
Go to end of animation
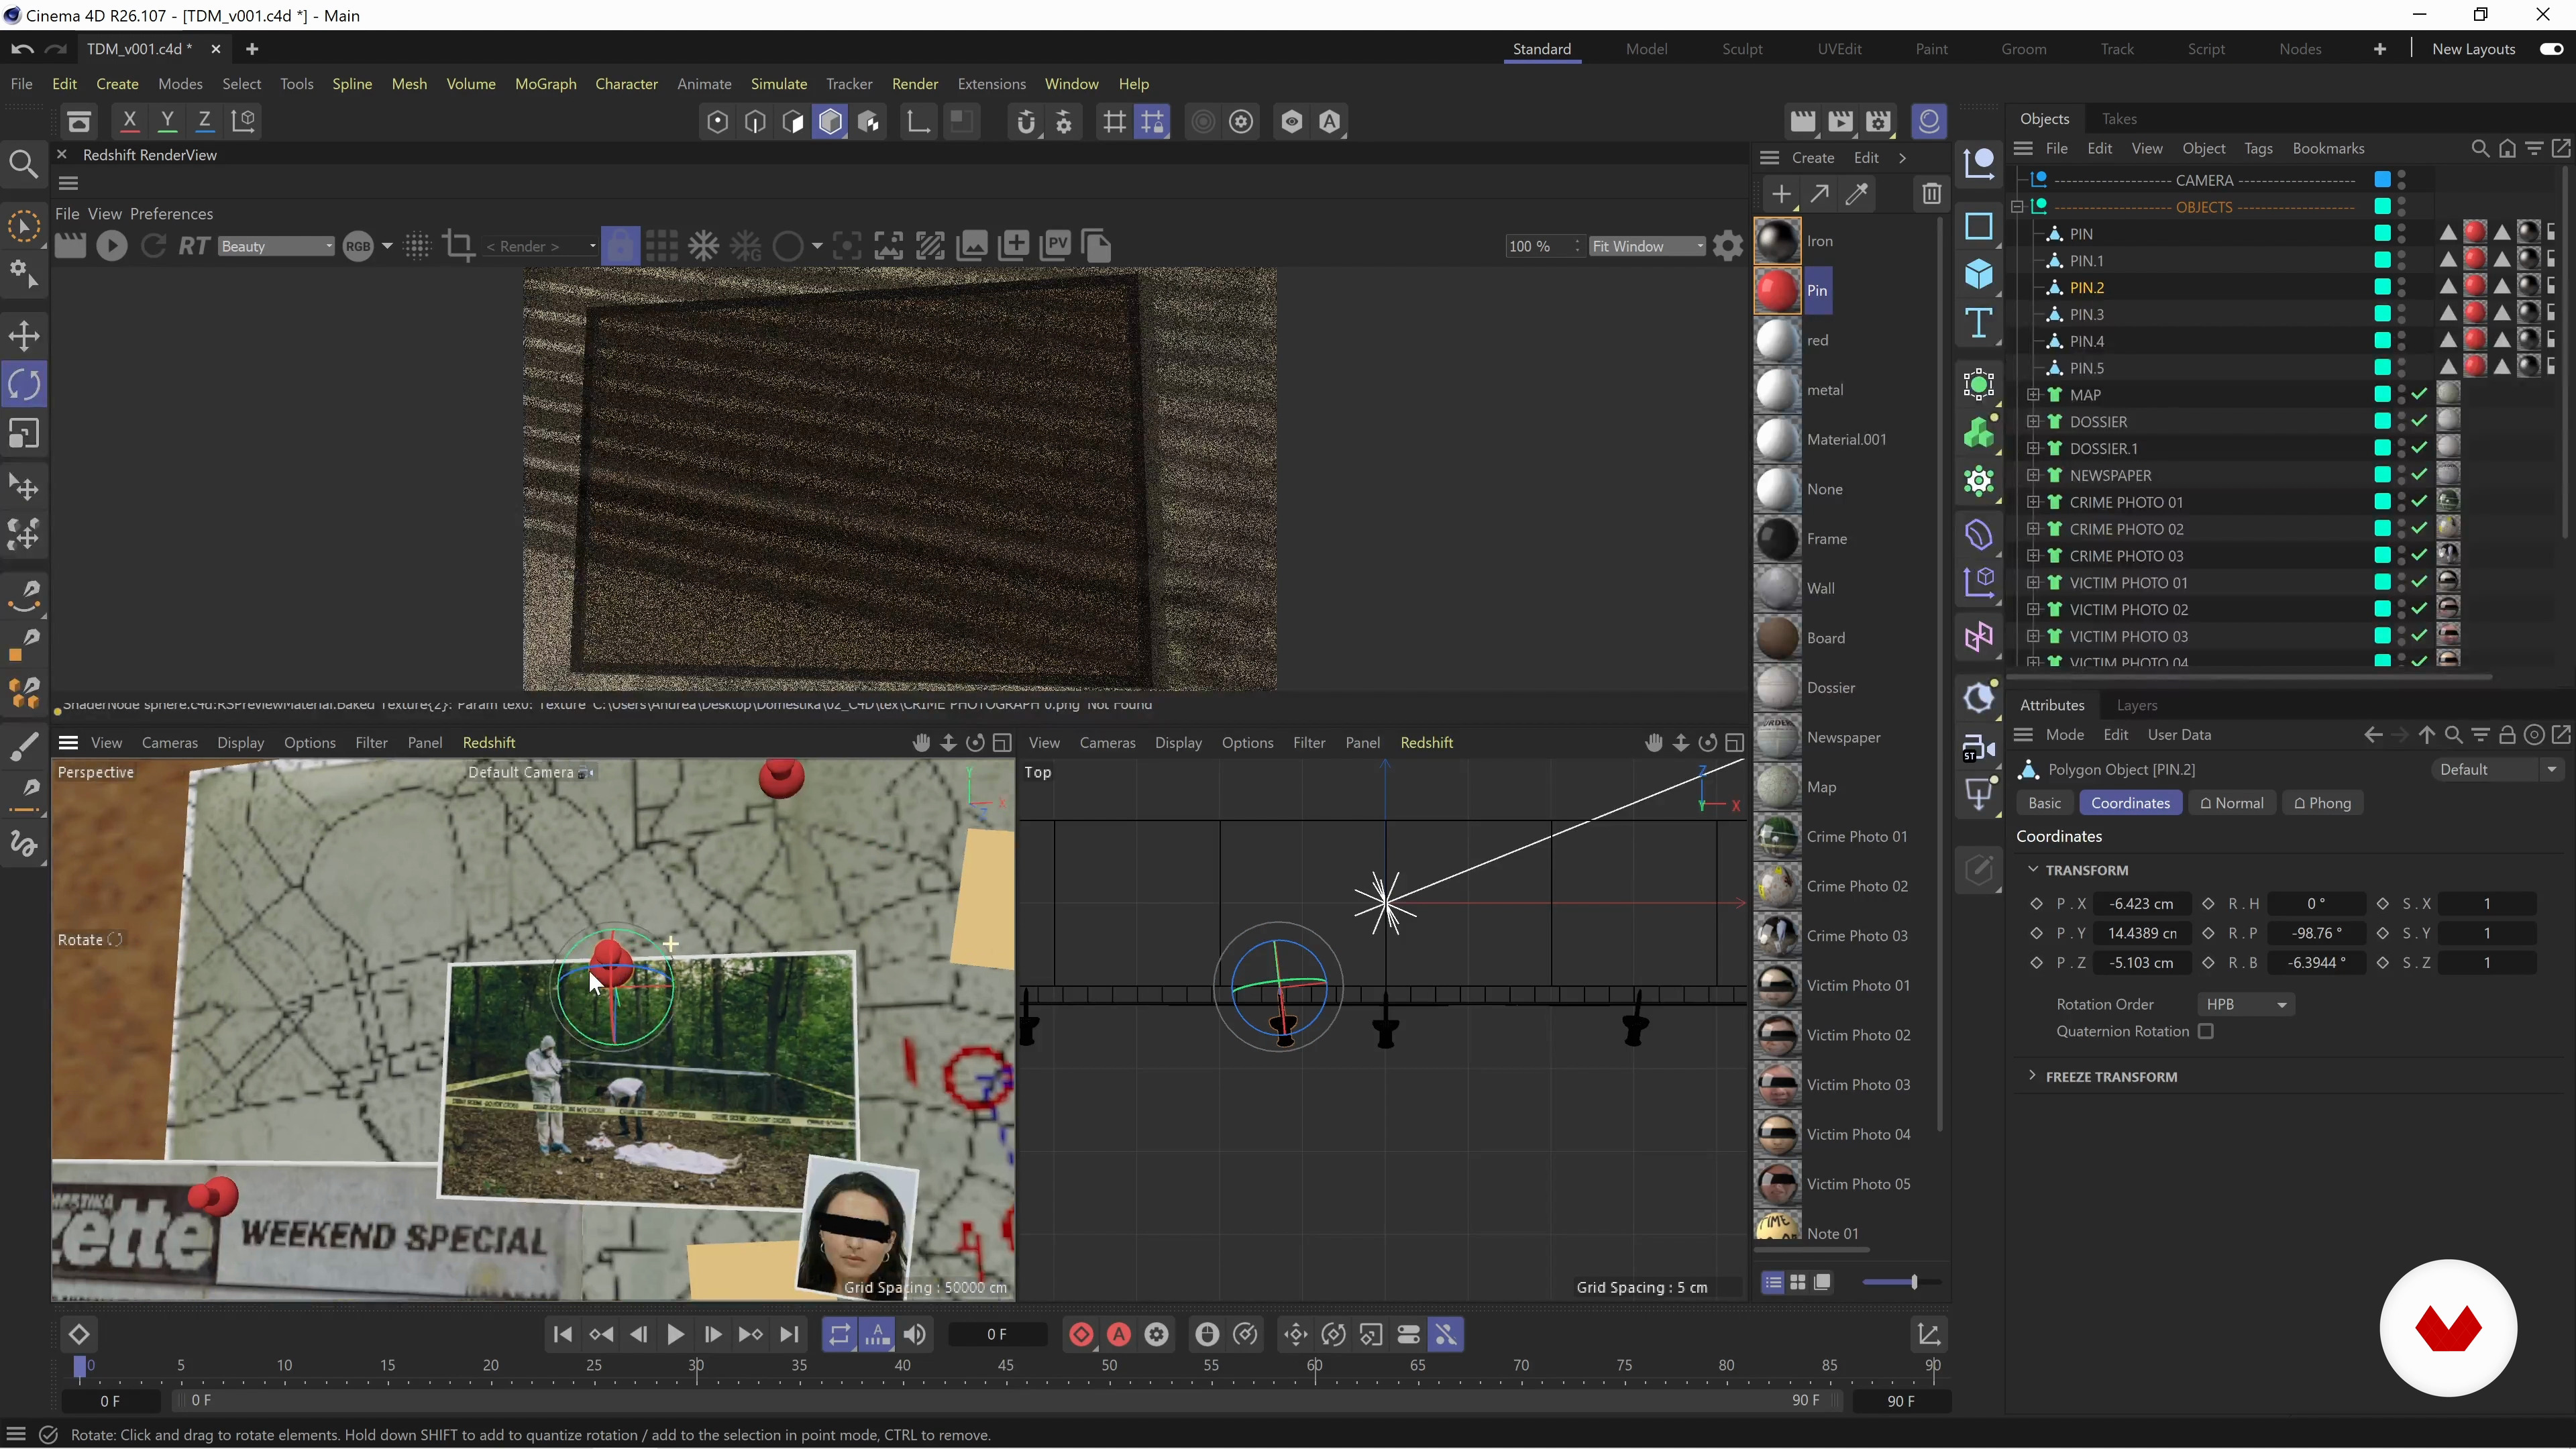[x=789, y=1335]
